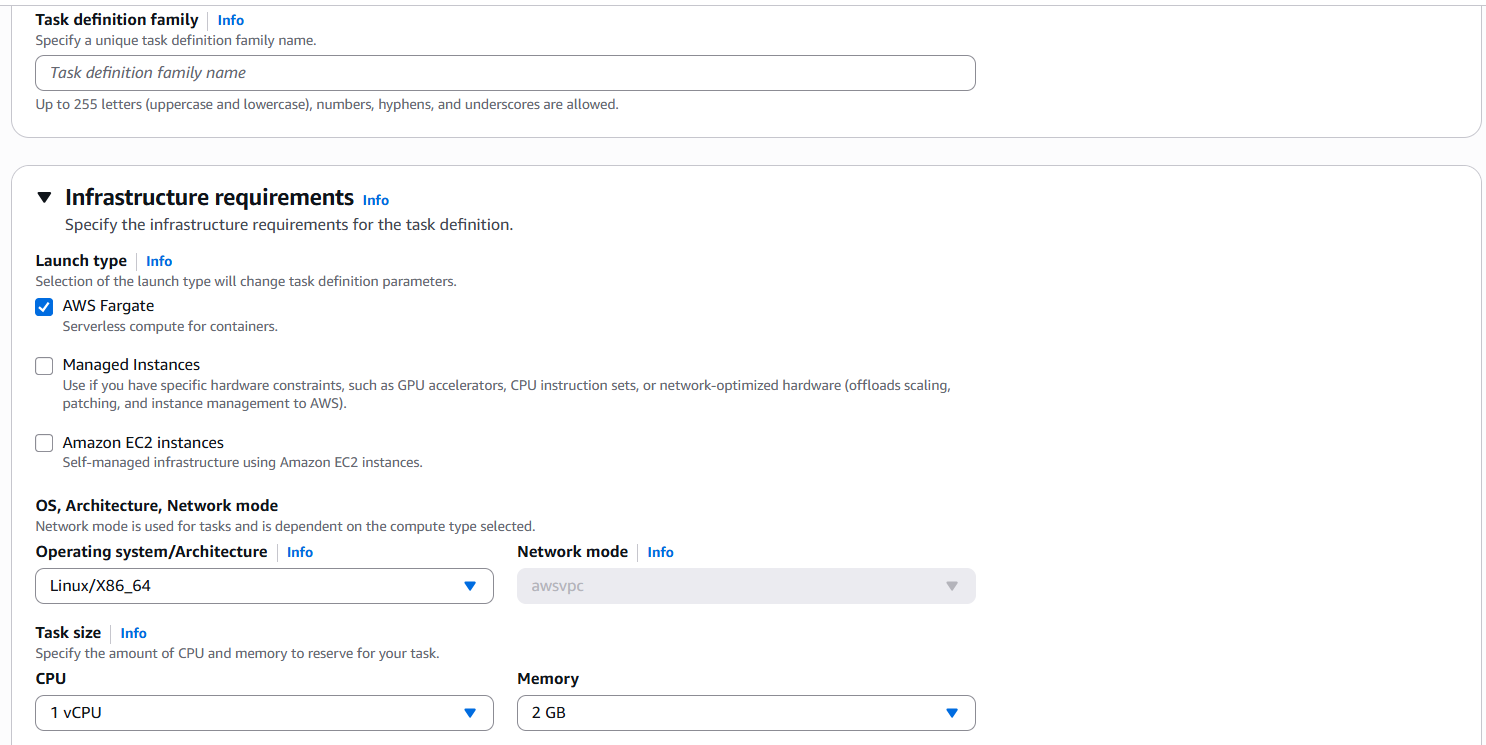View the Infrastructure requirements Info
The height and width of the screenshot is (745, 1486).
click(375, 200)
